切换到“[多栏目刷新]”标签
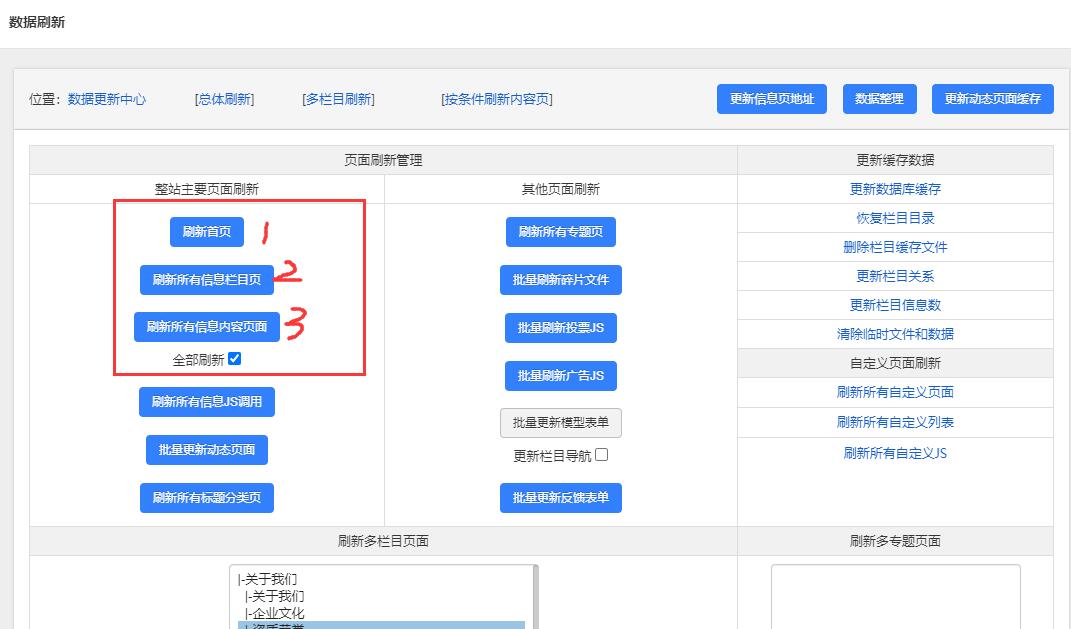This screenshot has height=629, width=1071. click(336, 99)
